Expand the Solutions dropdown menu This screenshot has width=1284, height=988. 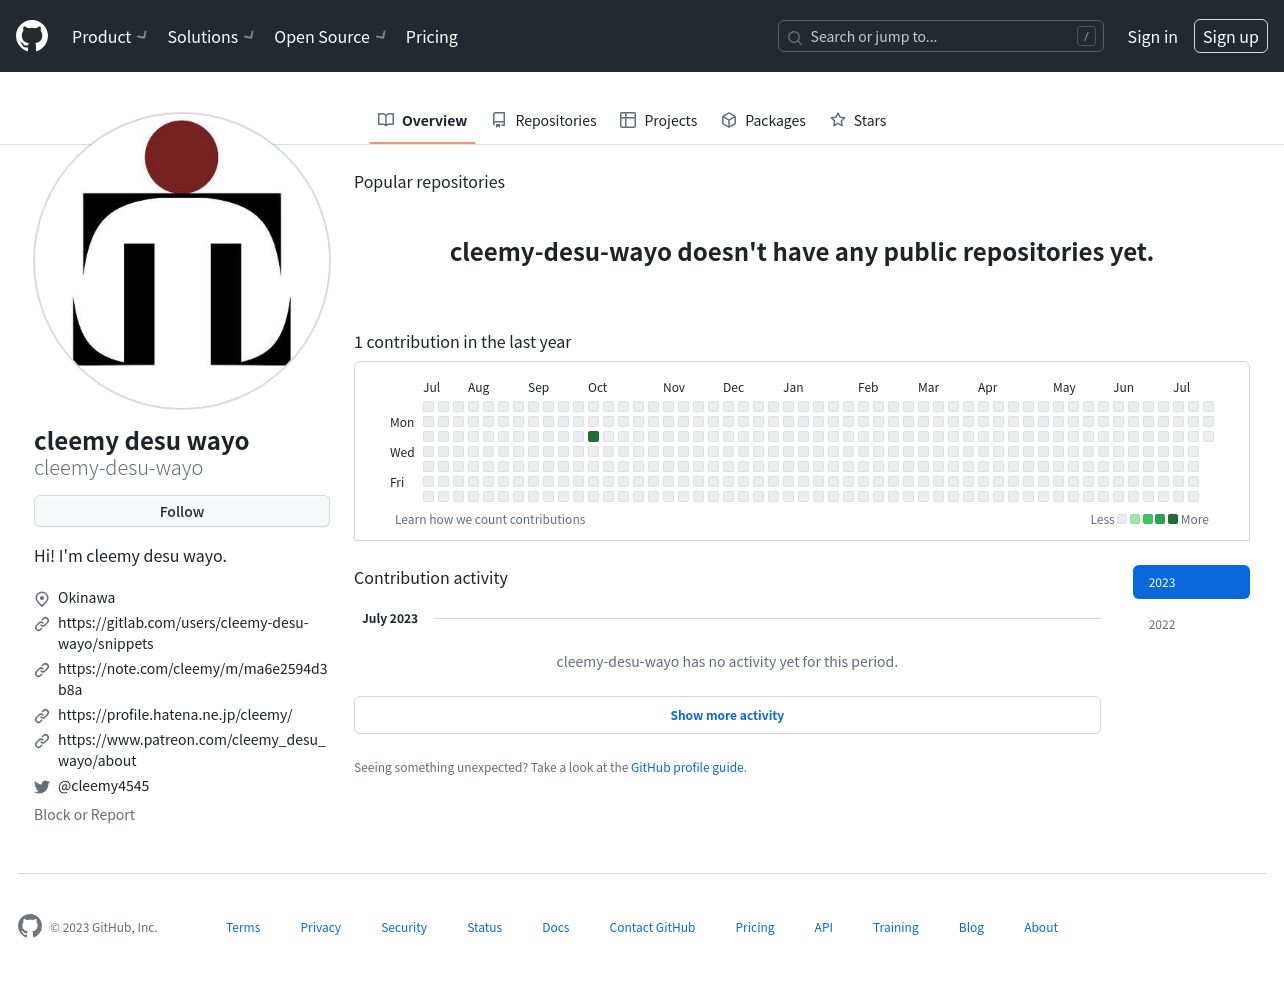pyautogui.click(x=210, y=36)
